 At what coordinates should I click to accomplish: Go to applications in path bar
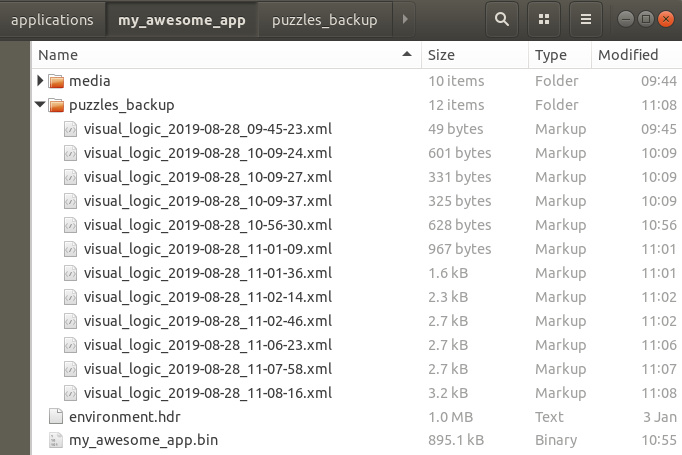(52, 20)
